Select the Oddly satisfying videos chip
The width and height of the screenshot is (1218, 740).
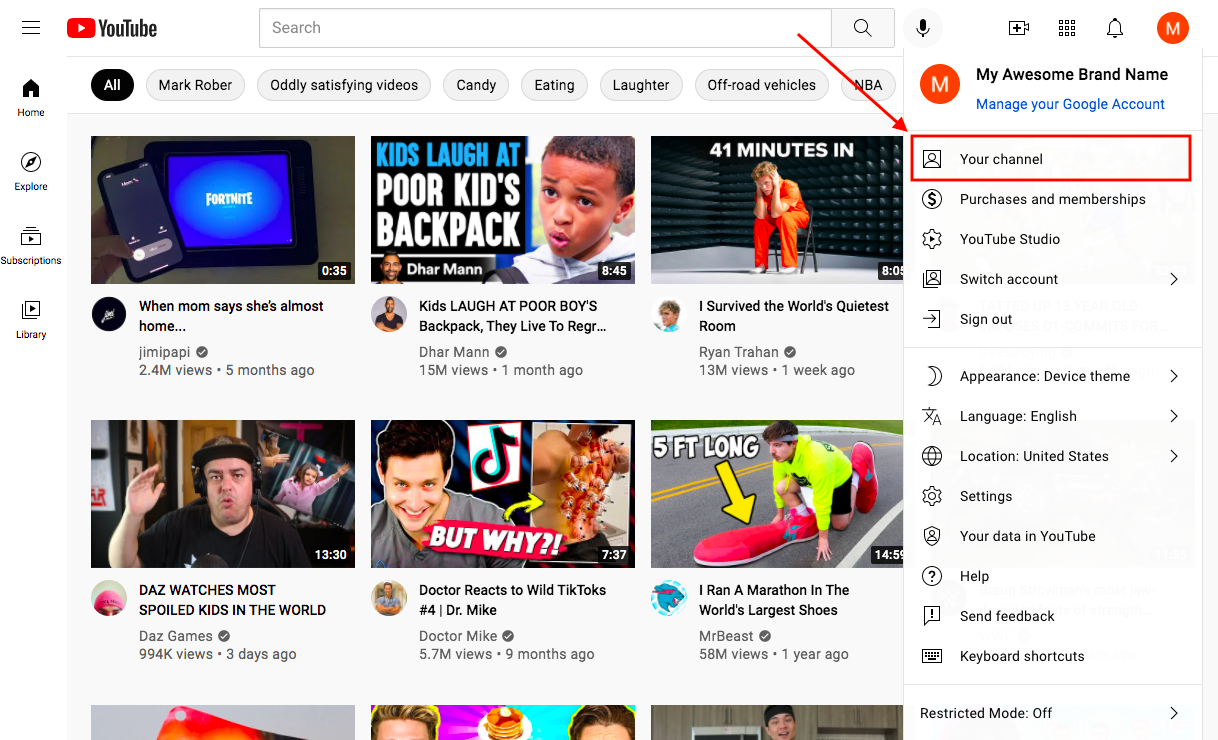pos(344,85)
